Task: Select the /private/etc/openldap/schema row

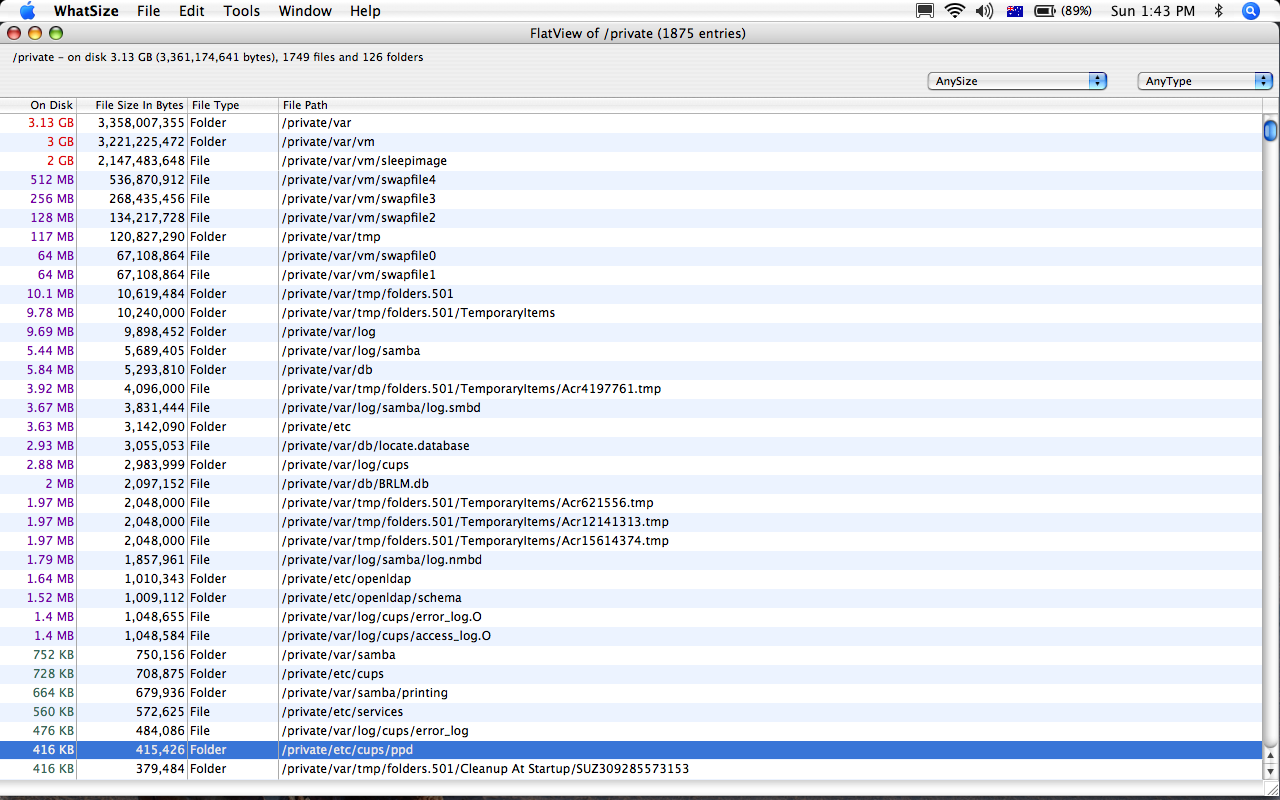Action: [631, 598]
